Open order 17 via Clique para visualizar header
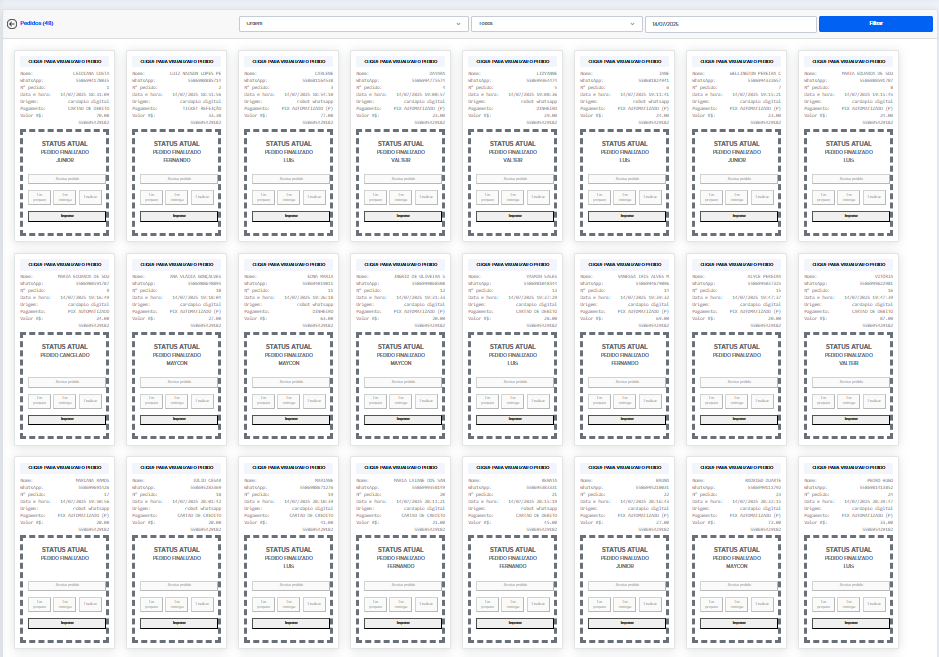Image resolution: width=939 pixels, height=657 pixels. (x=65, y=467)
